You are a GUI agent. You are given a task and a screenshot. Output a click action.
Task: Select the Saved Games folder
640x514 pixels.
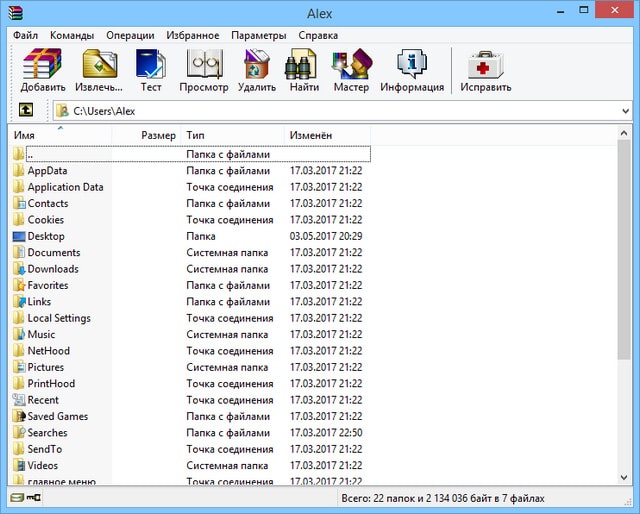[57, 416]
